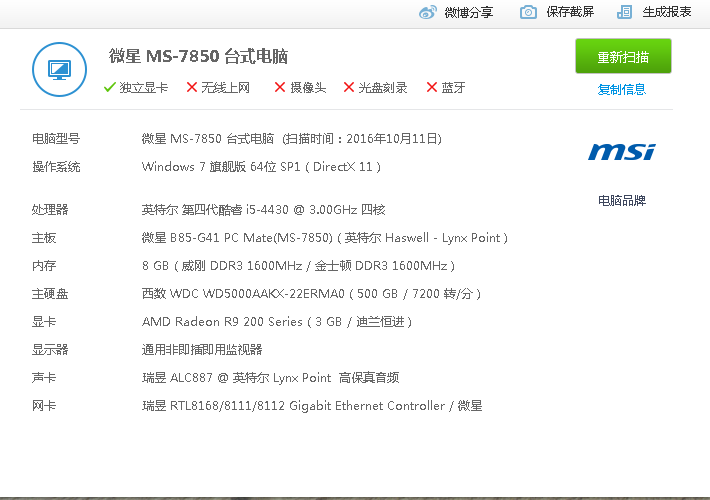Click the 显示器 row label
Image resolution: width=710 pixels, height=500 pixels.
pyautogui.click(x=50, y=350)
